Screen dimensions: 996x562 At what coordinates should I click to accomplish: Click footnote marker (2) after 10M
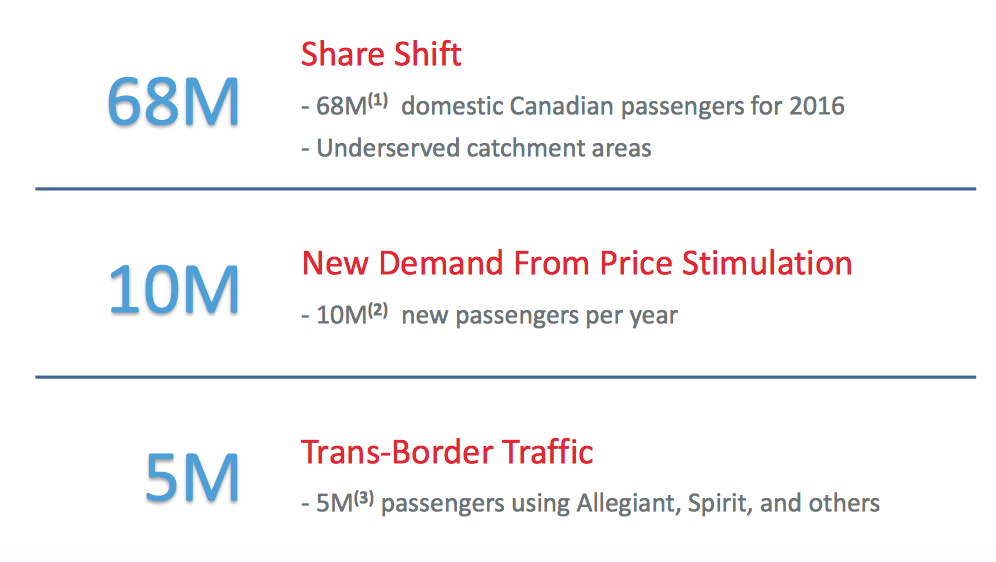point(378,310)
